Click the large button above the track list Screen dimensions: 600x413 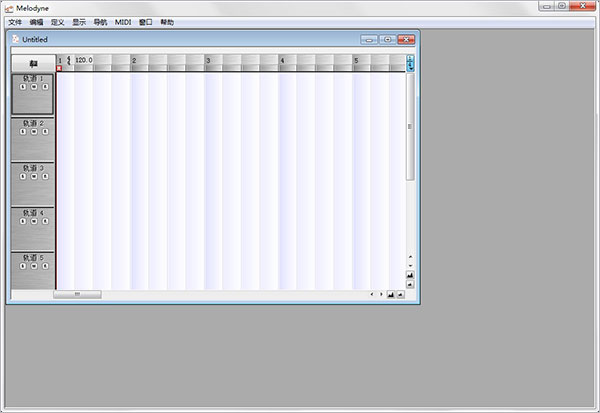coord(33,64)
